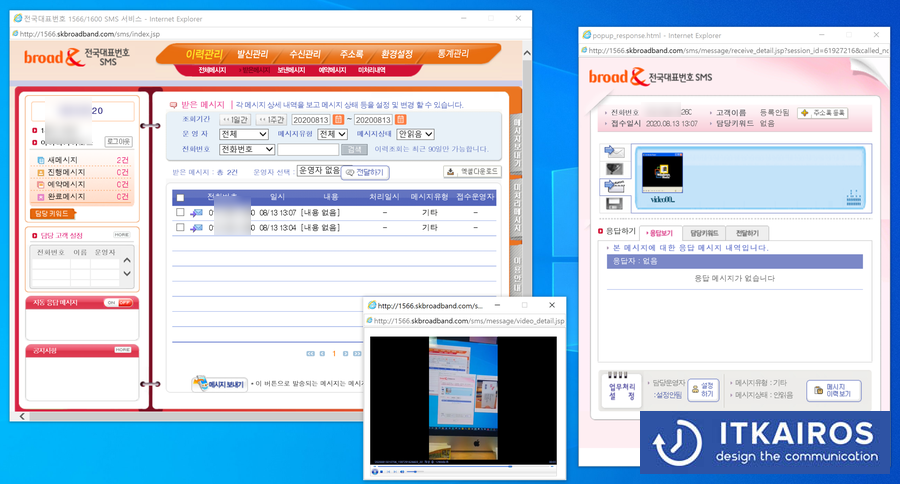This screenshot has width=900, height=484.
Task: Toggle 자동 응답 메시지 ON/OFF switch
Action: pos(119,303)
